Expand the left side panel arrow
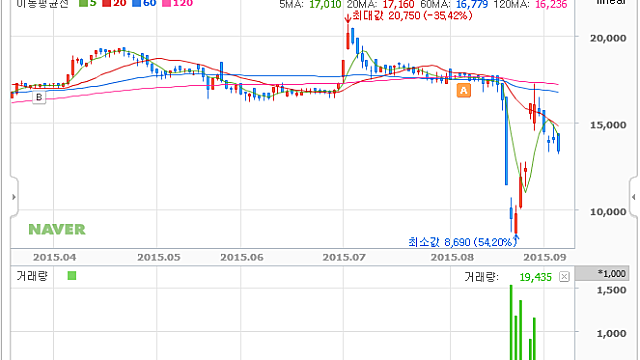The width and height of the screenshot is (640, 360). pos(14,197)
